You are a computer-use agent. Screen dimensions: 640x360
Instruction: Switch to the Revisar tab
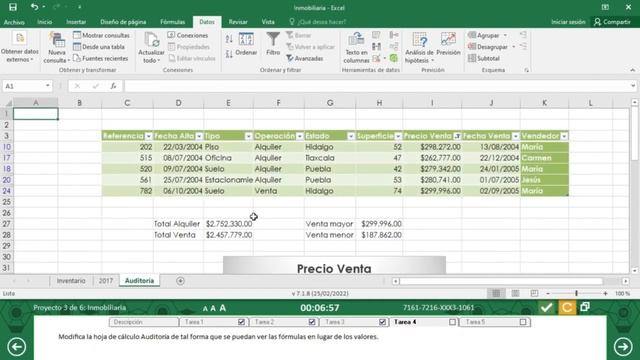[x=238, y=22]
